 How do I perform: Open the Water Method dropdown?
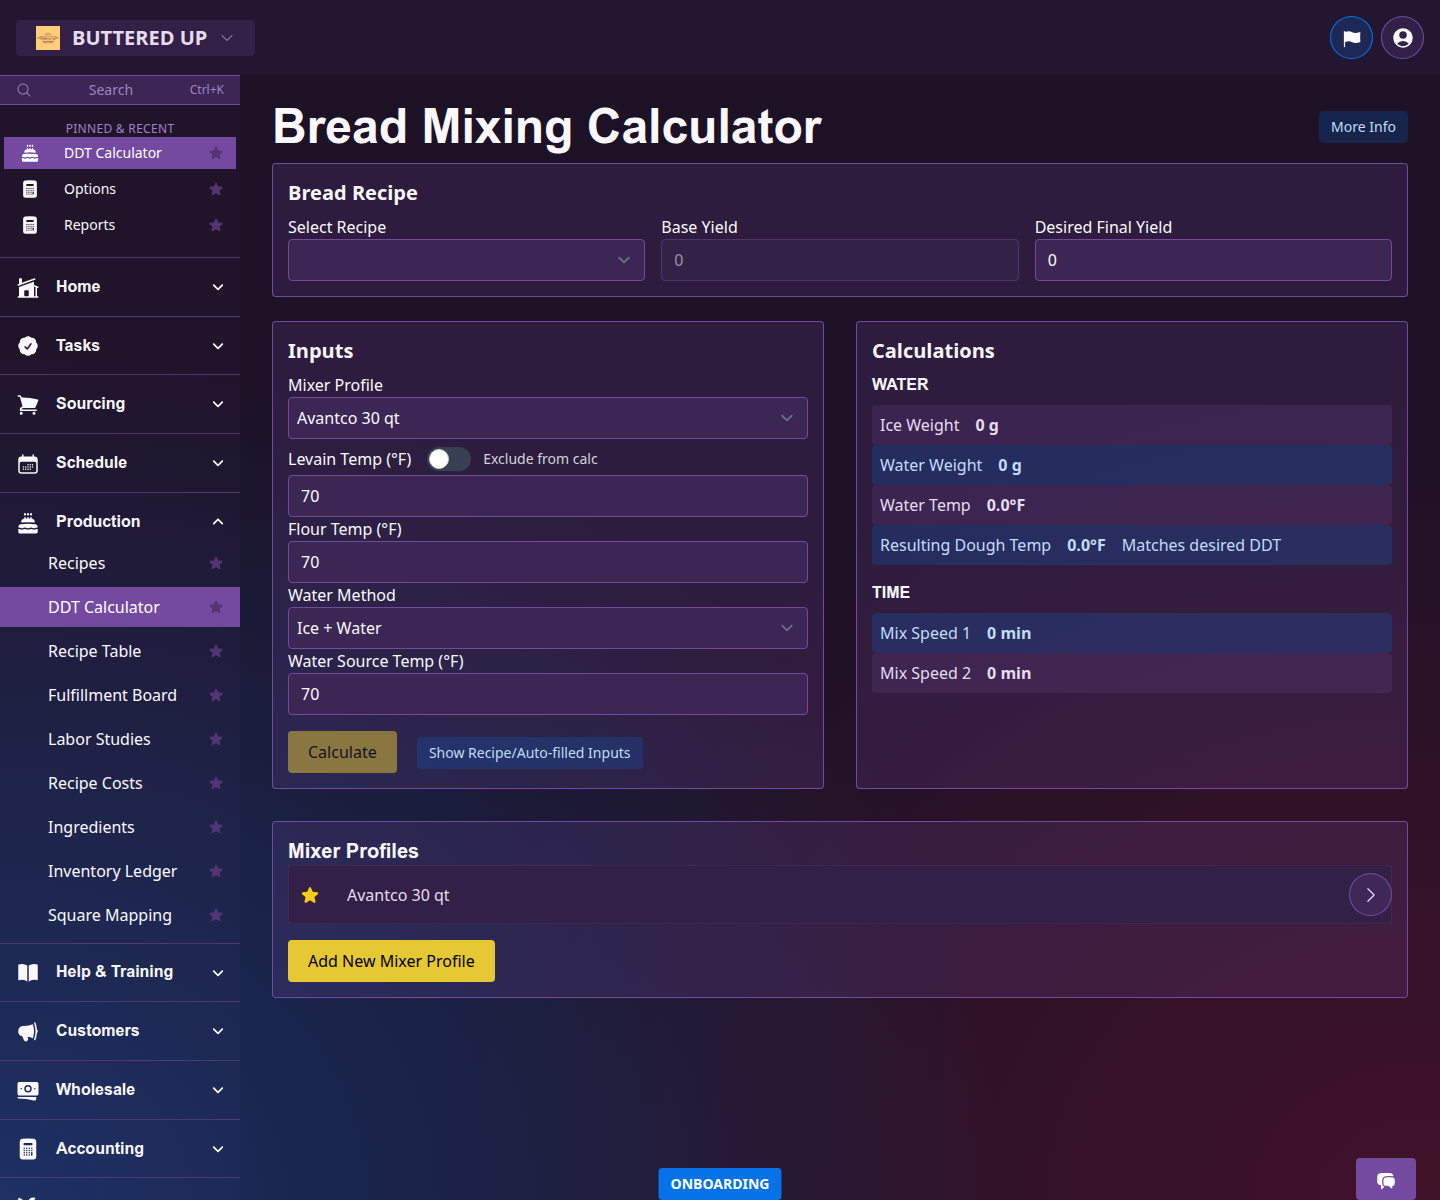[547, 628]
